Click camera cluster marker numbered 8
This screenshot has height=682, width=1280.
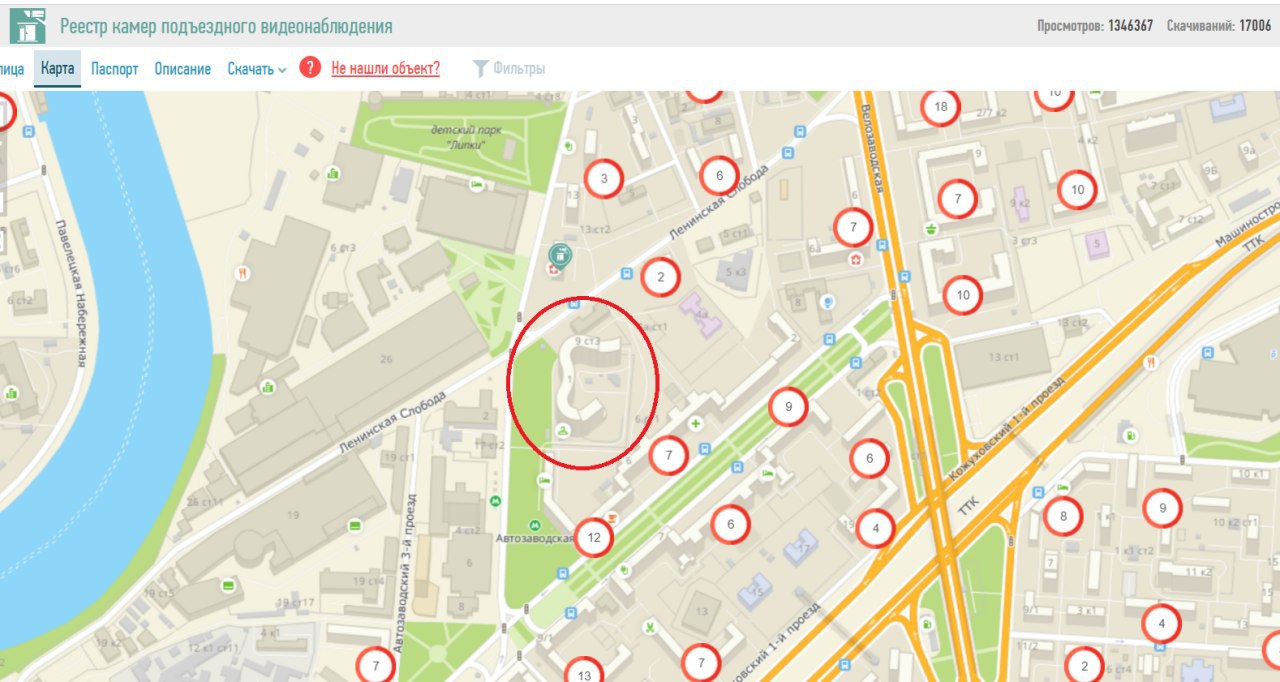point(1063,516)
